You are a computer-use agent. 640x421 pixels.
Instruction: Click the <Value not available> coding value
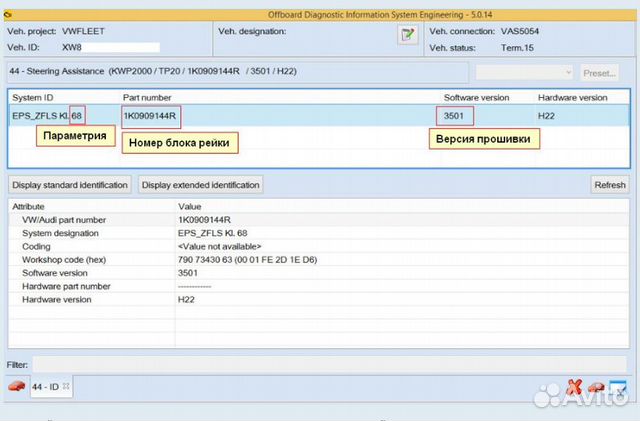220,247
